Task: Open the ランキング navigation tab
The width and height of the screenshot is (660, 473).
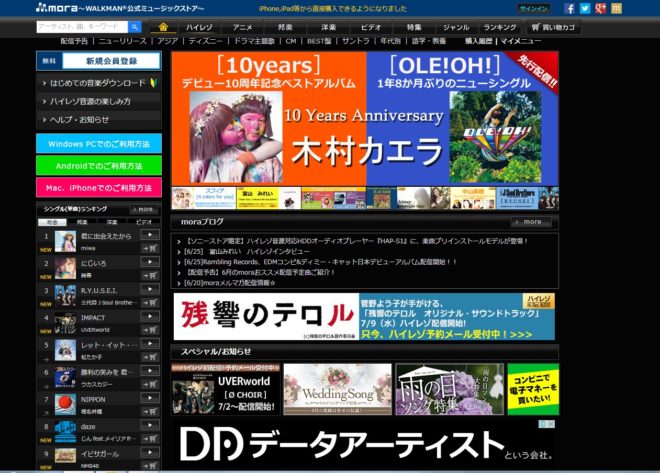Action: tap(500, 27)
